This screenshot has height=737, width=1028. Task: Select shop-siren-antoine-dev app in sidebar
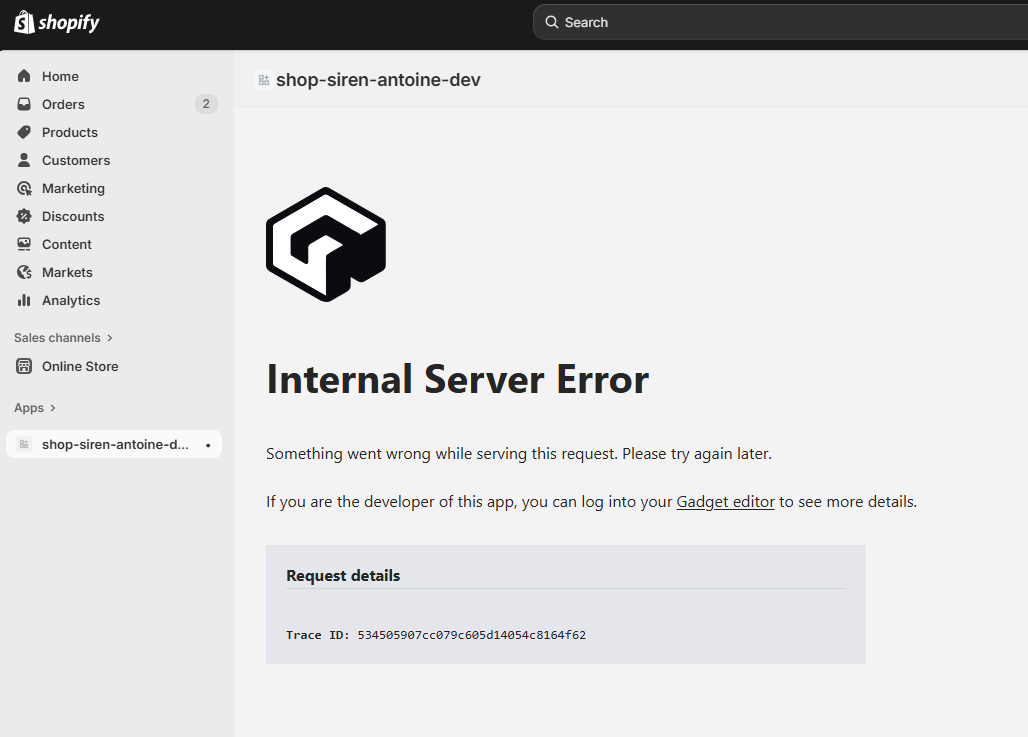(114, 444)
